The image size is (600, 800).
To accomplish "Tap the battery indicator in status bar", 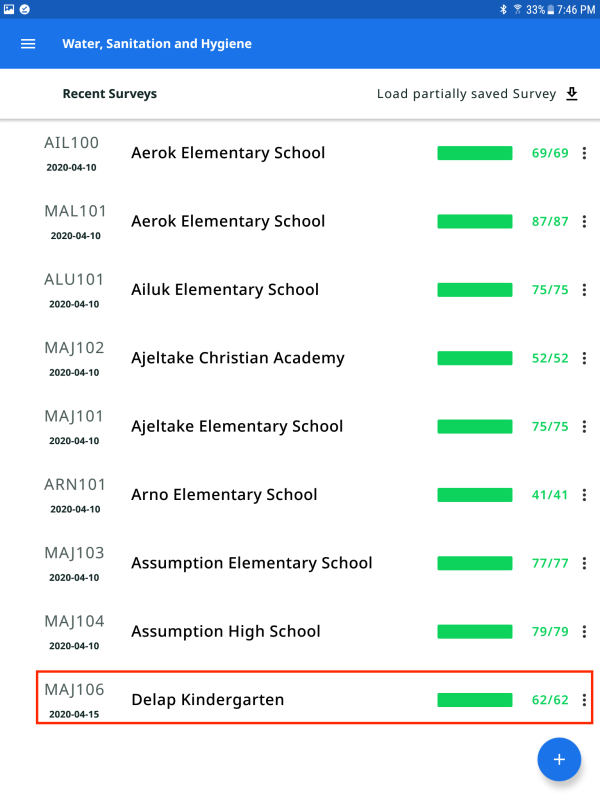I will 553,9.
